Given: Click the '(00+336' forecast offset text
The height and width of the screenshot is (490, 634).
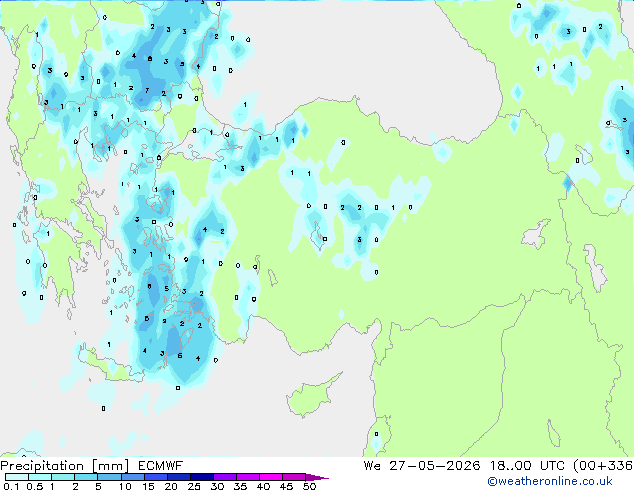Looking at the screenshot, I should (x=603, y=466).
